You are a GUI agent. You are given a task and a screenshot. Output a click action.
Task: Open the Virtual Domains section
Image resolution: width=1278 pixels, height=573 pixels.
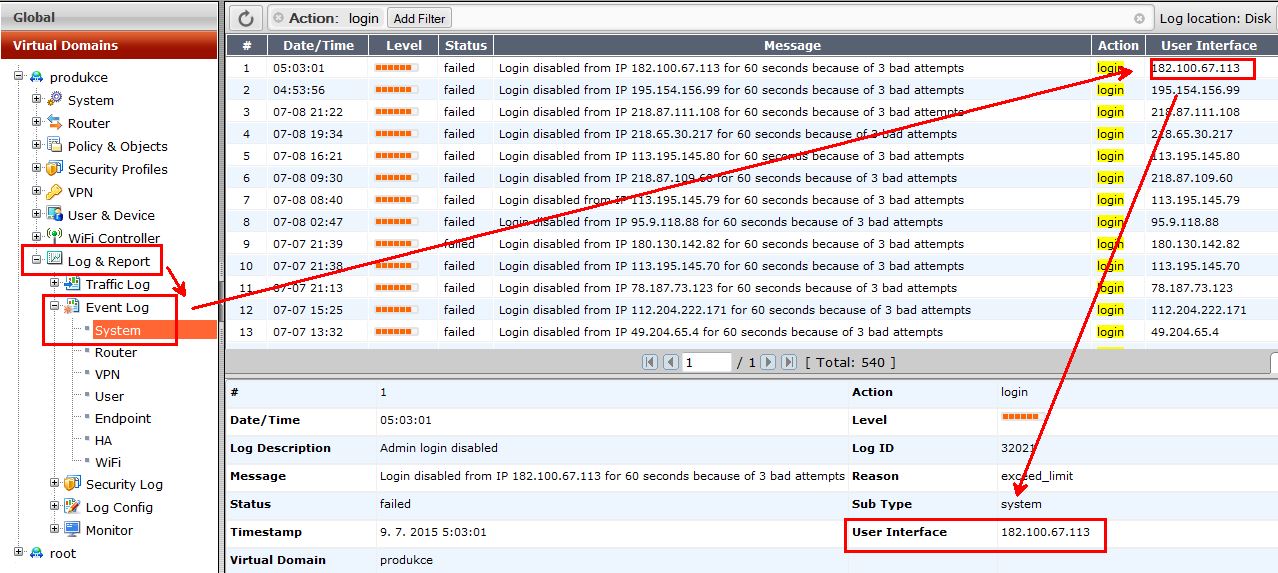click(x=108, y=45)
